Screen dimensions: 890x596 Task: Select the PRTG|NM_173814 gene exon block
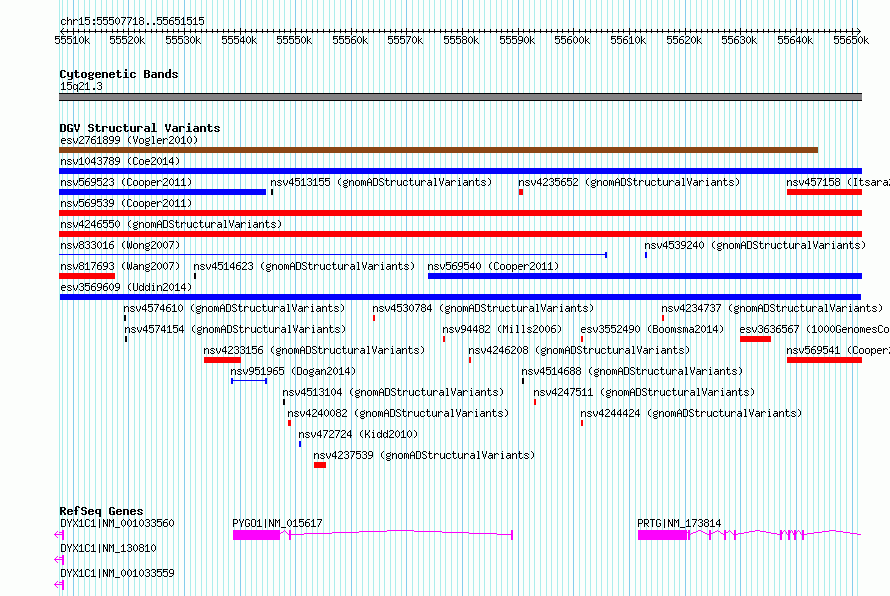pyautogui.click(x=662, y=535)
